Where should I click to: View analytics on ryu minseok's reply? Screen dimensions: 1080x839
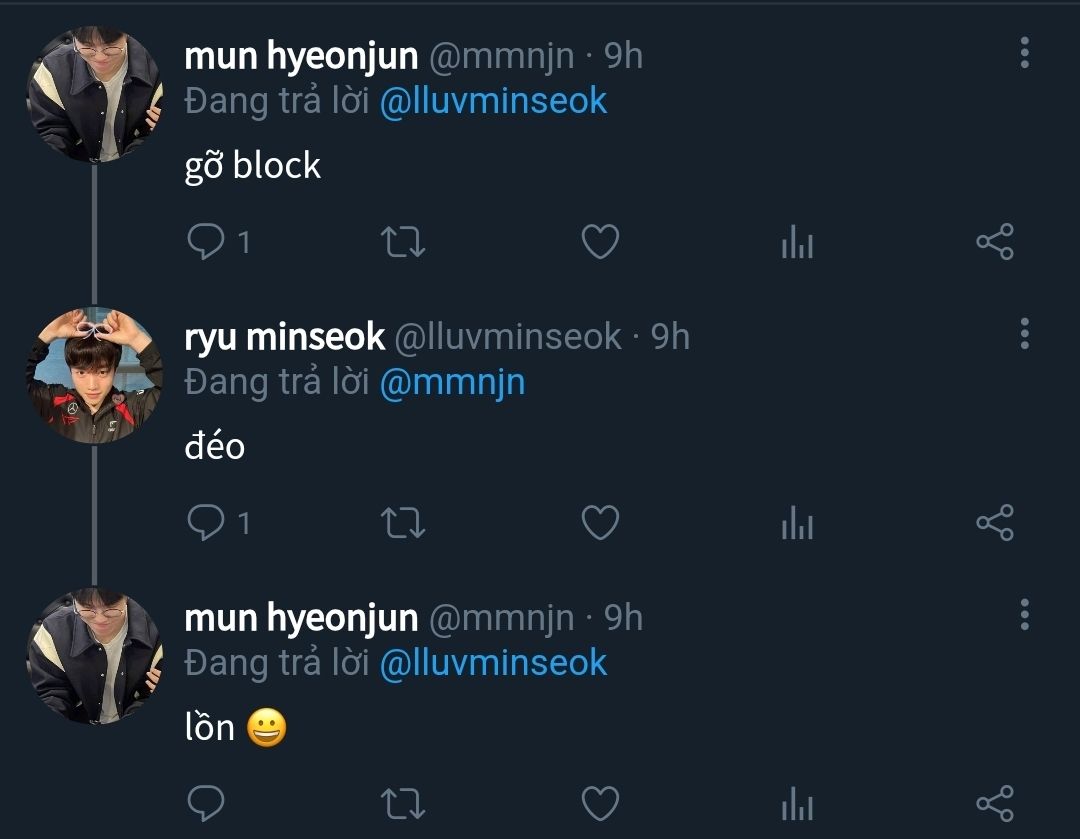tap(797, 523)
